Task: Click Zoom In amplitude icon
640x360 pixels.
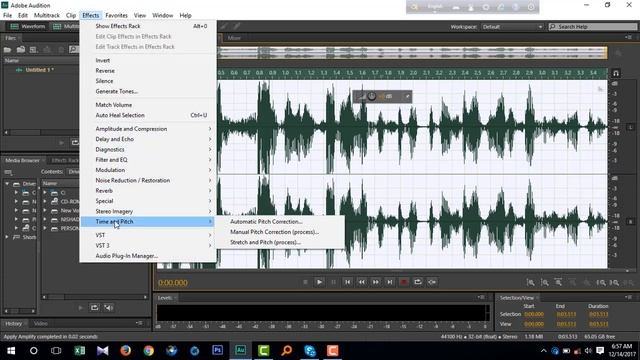Action: [x=530, y=282]
